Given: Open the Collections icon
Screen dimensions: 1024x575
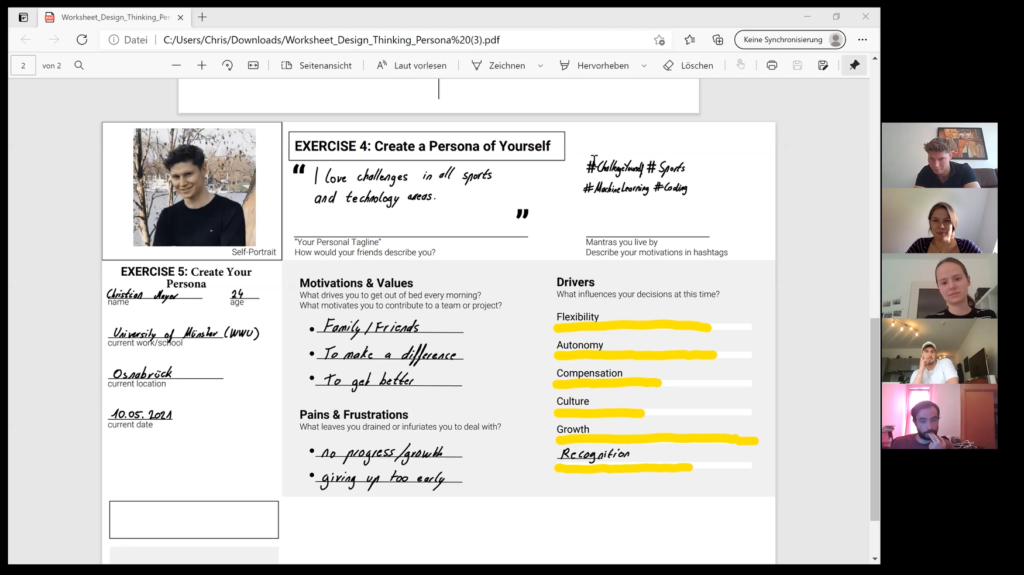Looking at the screenshot, I should 718,40.
